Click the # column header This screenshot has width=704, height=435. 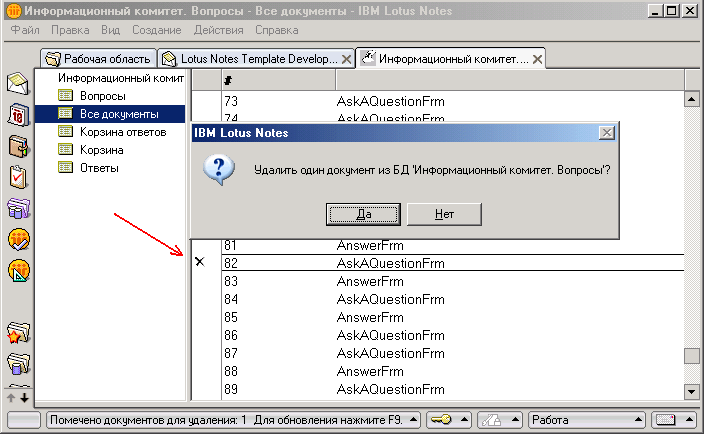point(278,80)
